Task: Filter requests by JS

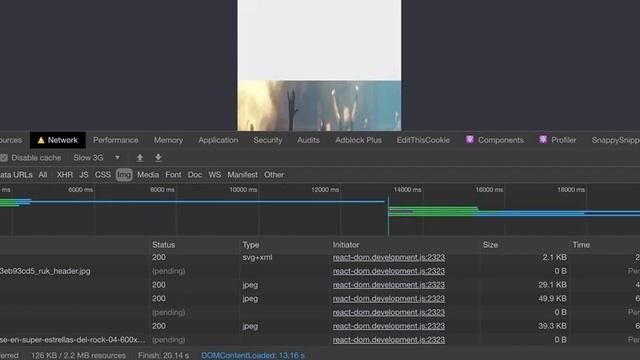Action: pyautogui.click(x=84, y=175)
